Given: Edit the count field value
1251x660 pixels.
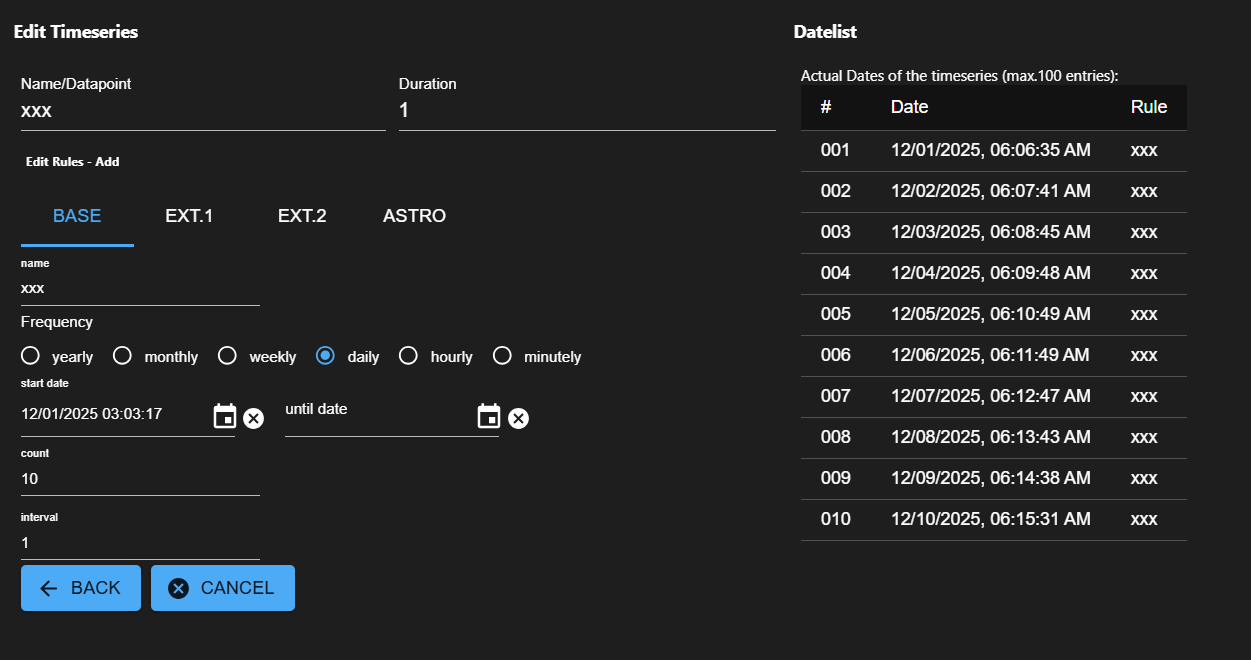Looking at the screenshot, I should (x=140, y=479).
